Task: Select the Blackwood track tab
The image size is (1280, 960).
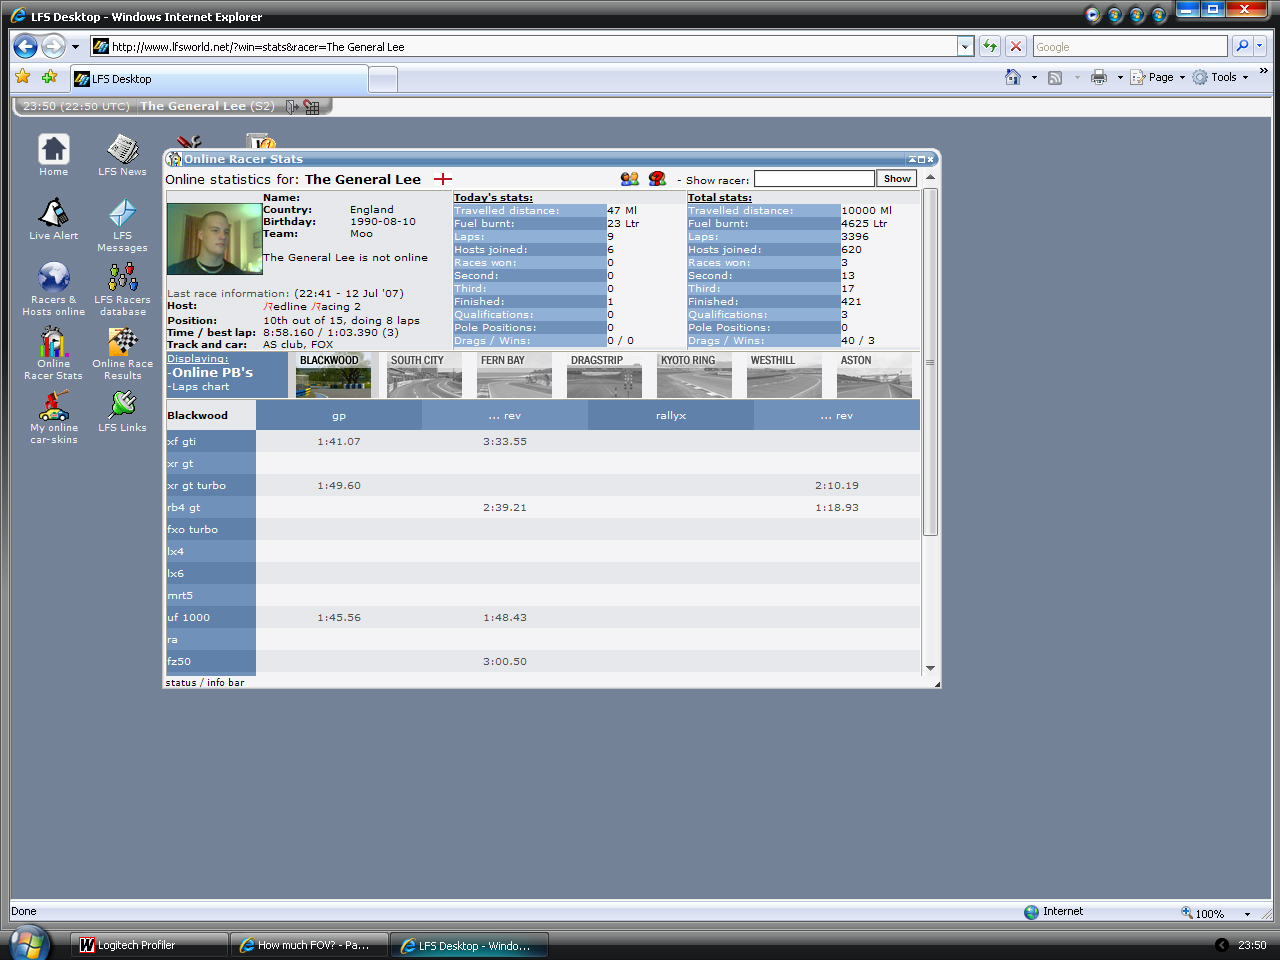Action: click(334, 375)
